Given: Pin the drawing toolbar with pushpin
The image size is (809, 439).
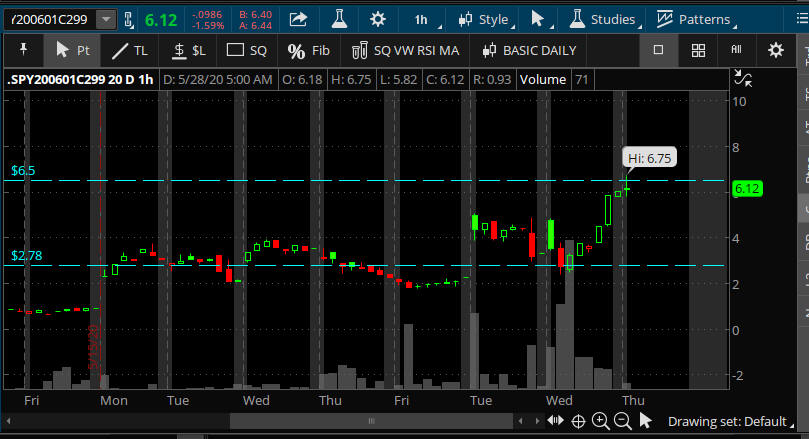Looking at the screenshot, I should [24, 49].
